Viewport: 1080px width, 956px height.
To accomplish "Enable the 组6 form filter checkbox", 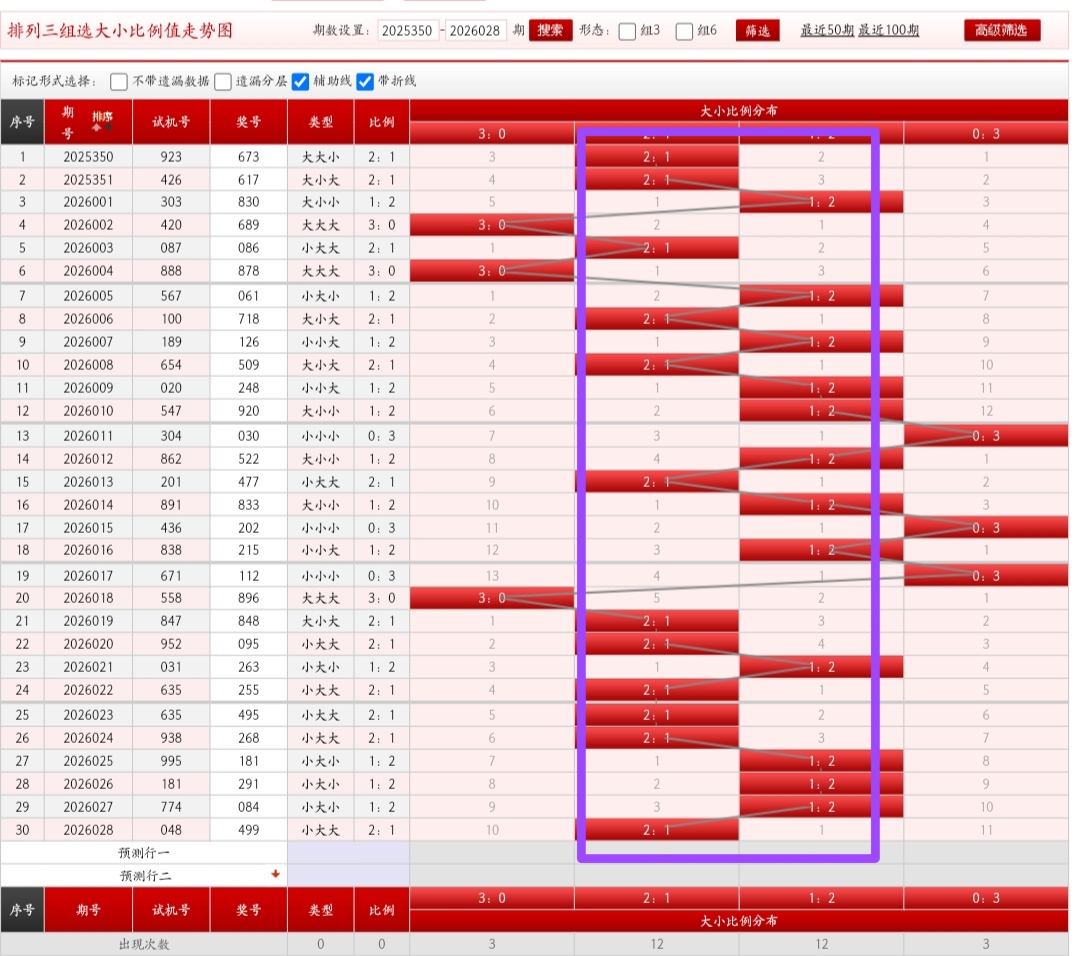I will pyautogui.click(x=684, y=31).
